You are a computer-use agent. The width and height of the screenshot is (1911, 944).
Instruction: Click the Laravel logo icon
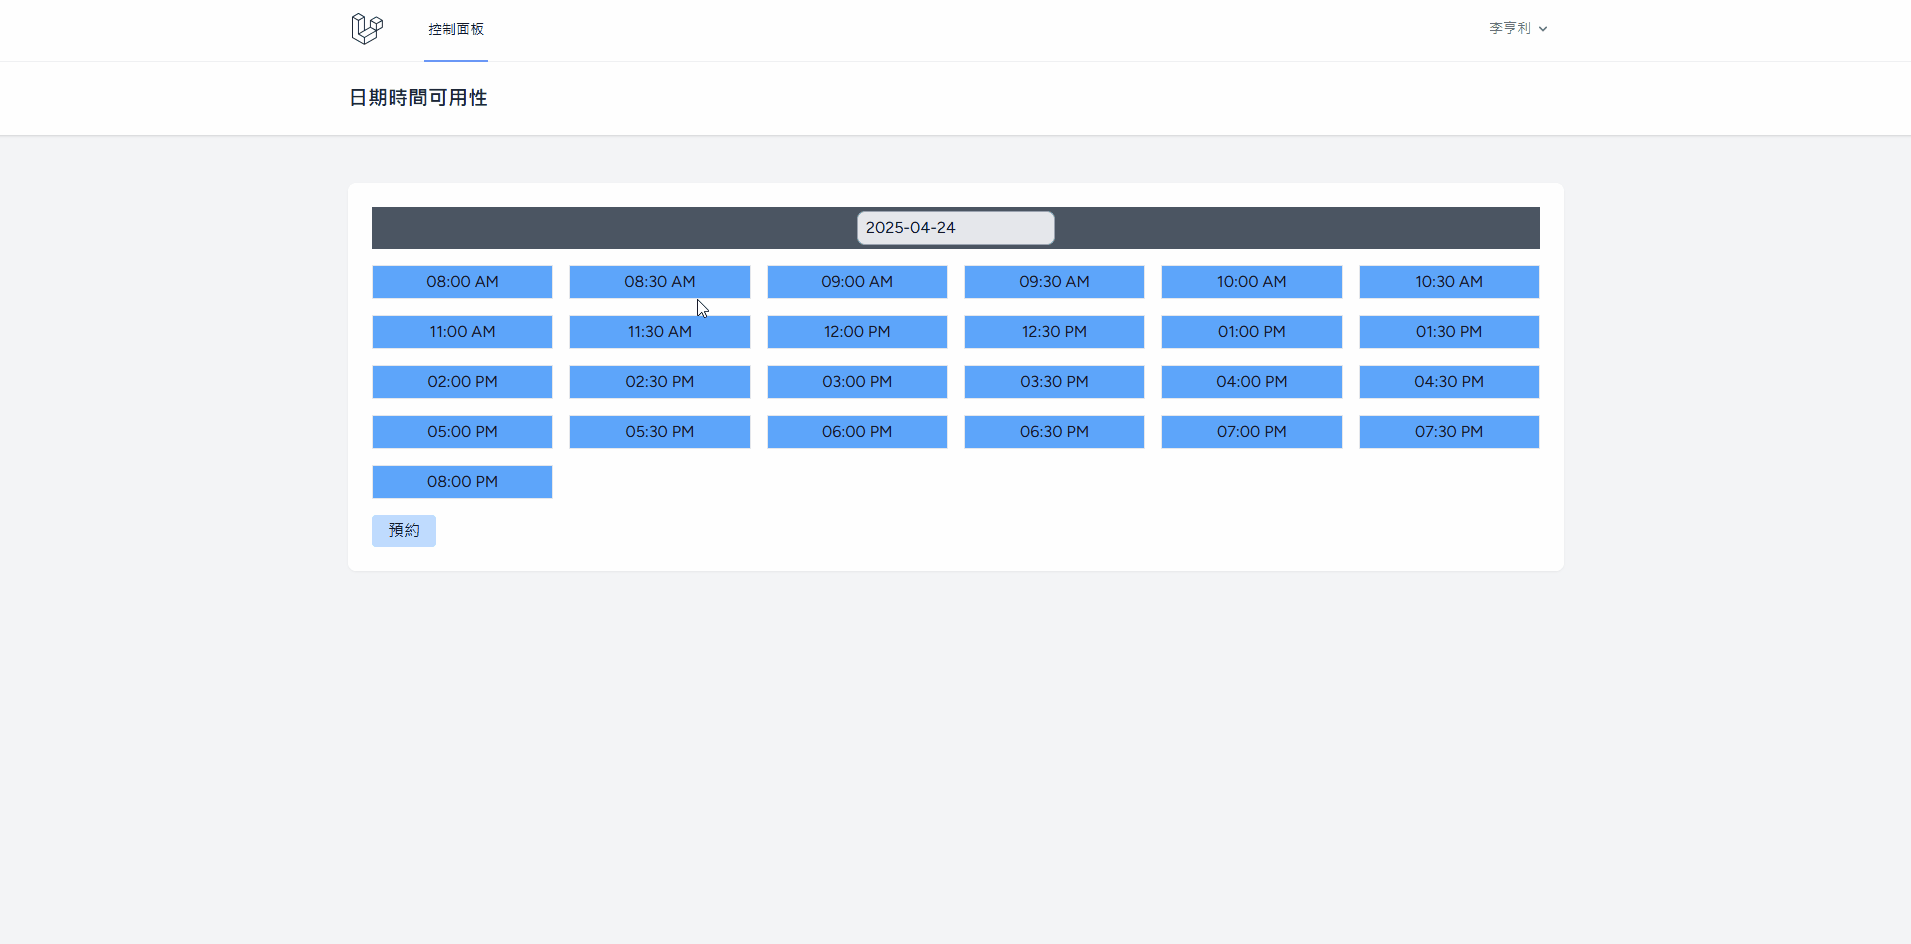367,29
